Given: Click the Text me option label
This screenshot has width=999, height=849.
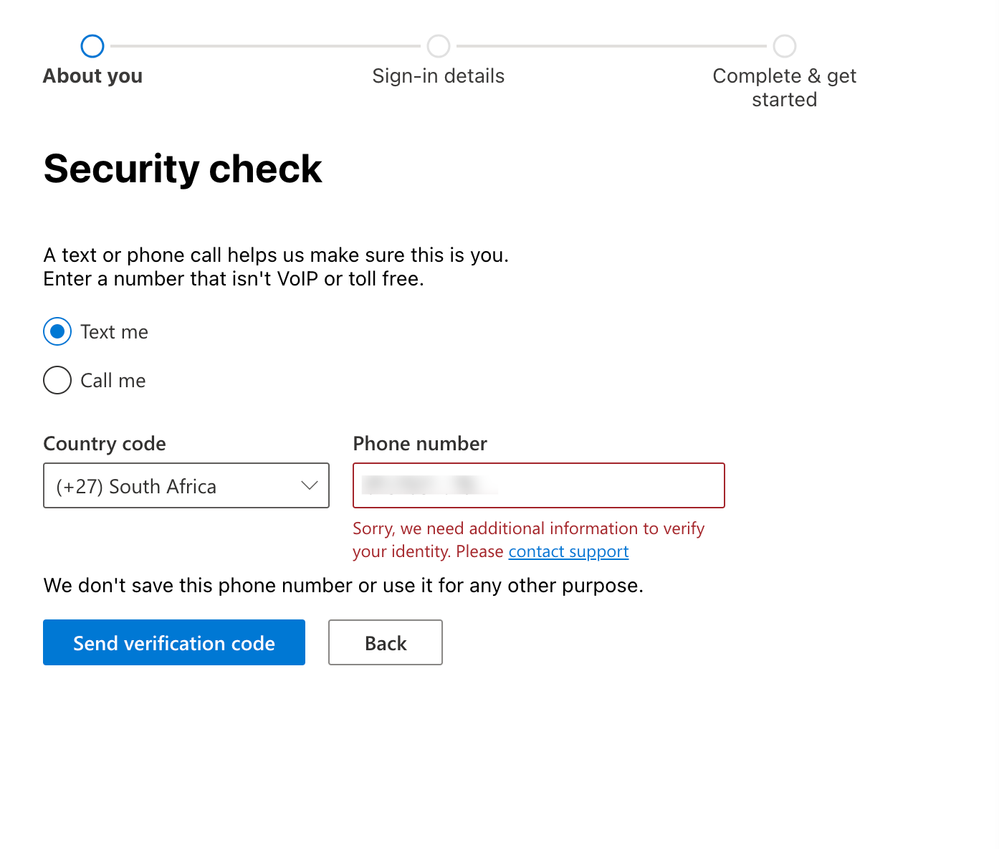Looking at the screenshot, I should click(x=114, y=332).
